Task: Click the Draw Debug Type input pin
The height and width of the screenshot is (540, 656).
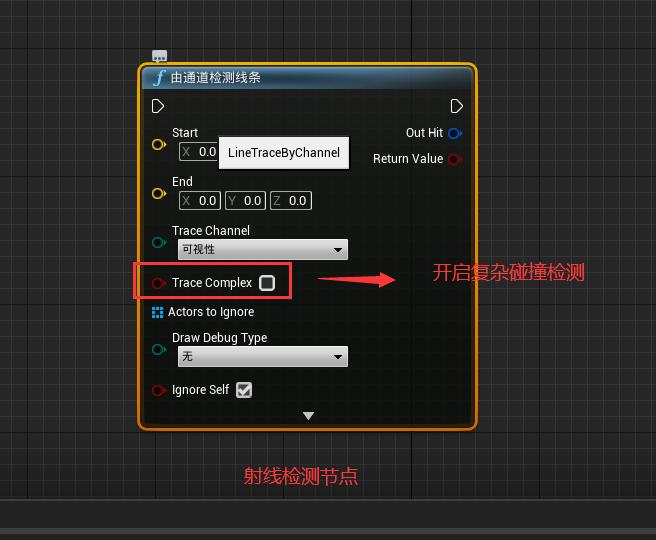Action: (x=158, y=349)
